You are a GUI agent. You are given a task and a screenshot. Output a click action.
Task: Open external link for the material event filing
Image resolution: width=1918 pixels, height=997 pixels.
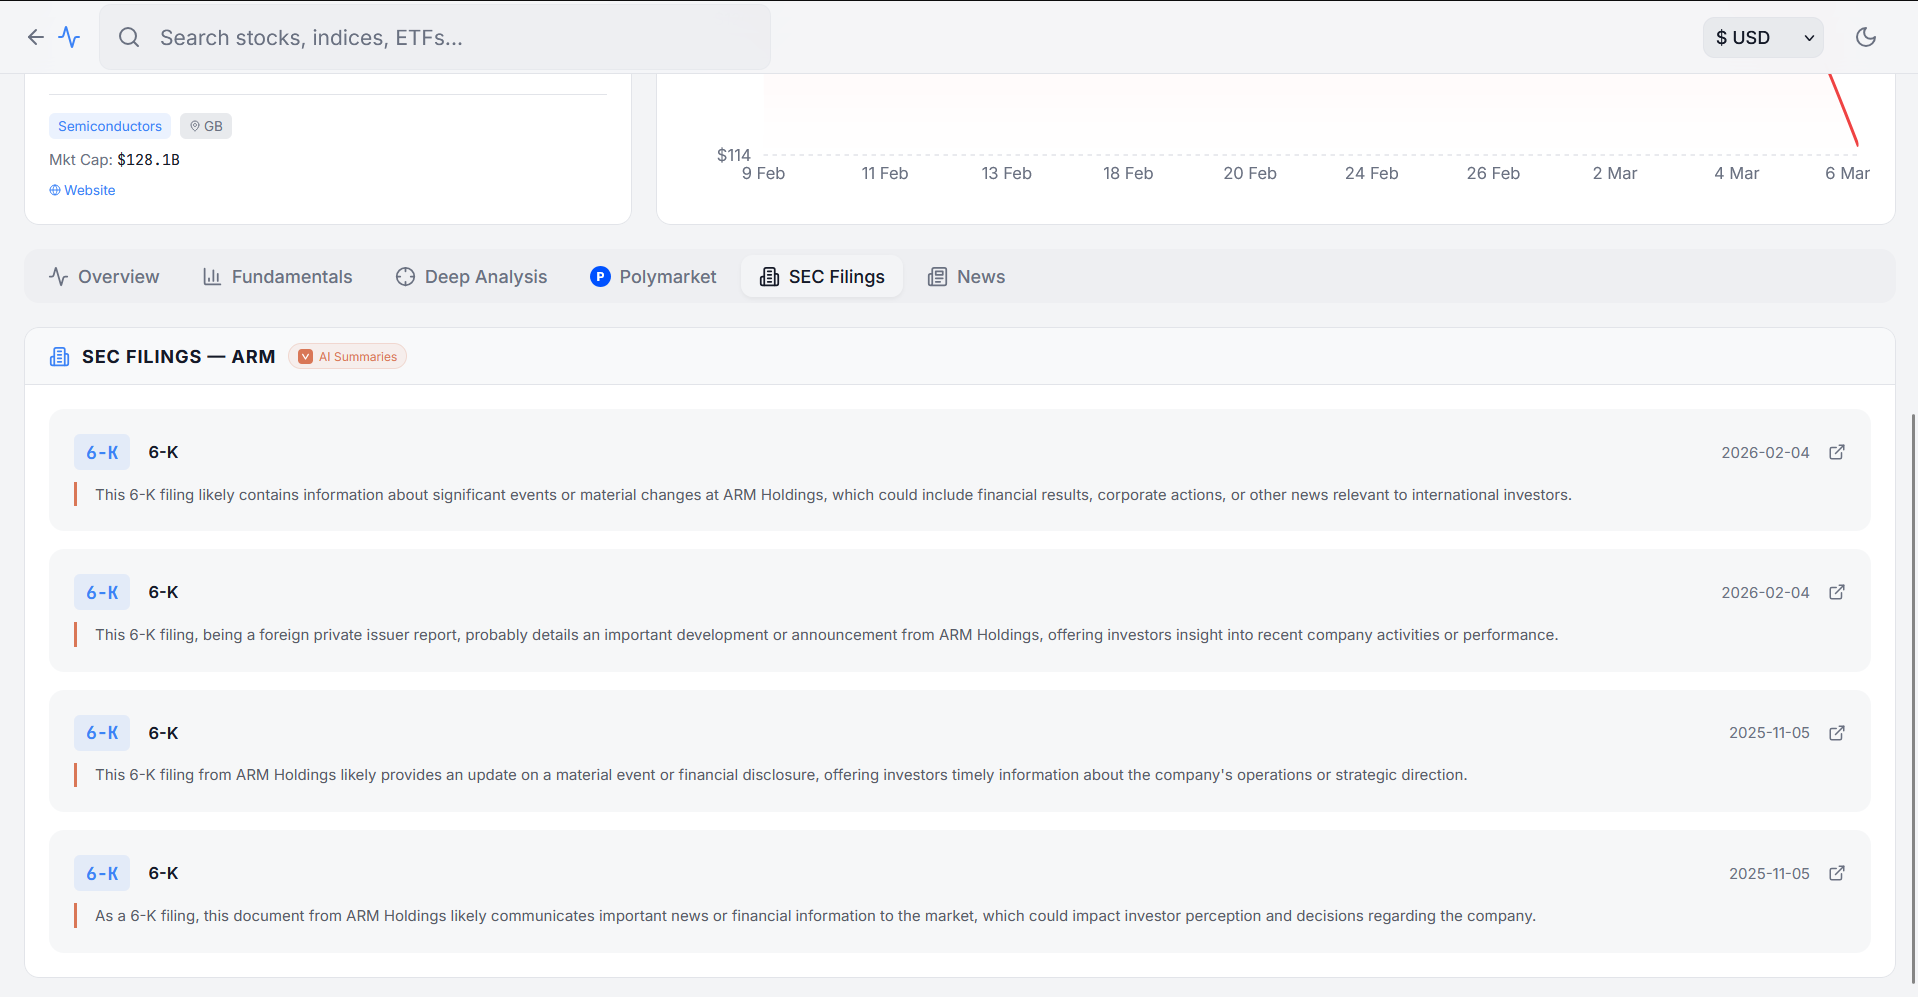(x=1837, y=733)
